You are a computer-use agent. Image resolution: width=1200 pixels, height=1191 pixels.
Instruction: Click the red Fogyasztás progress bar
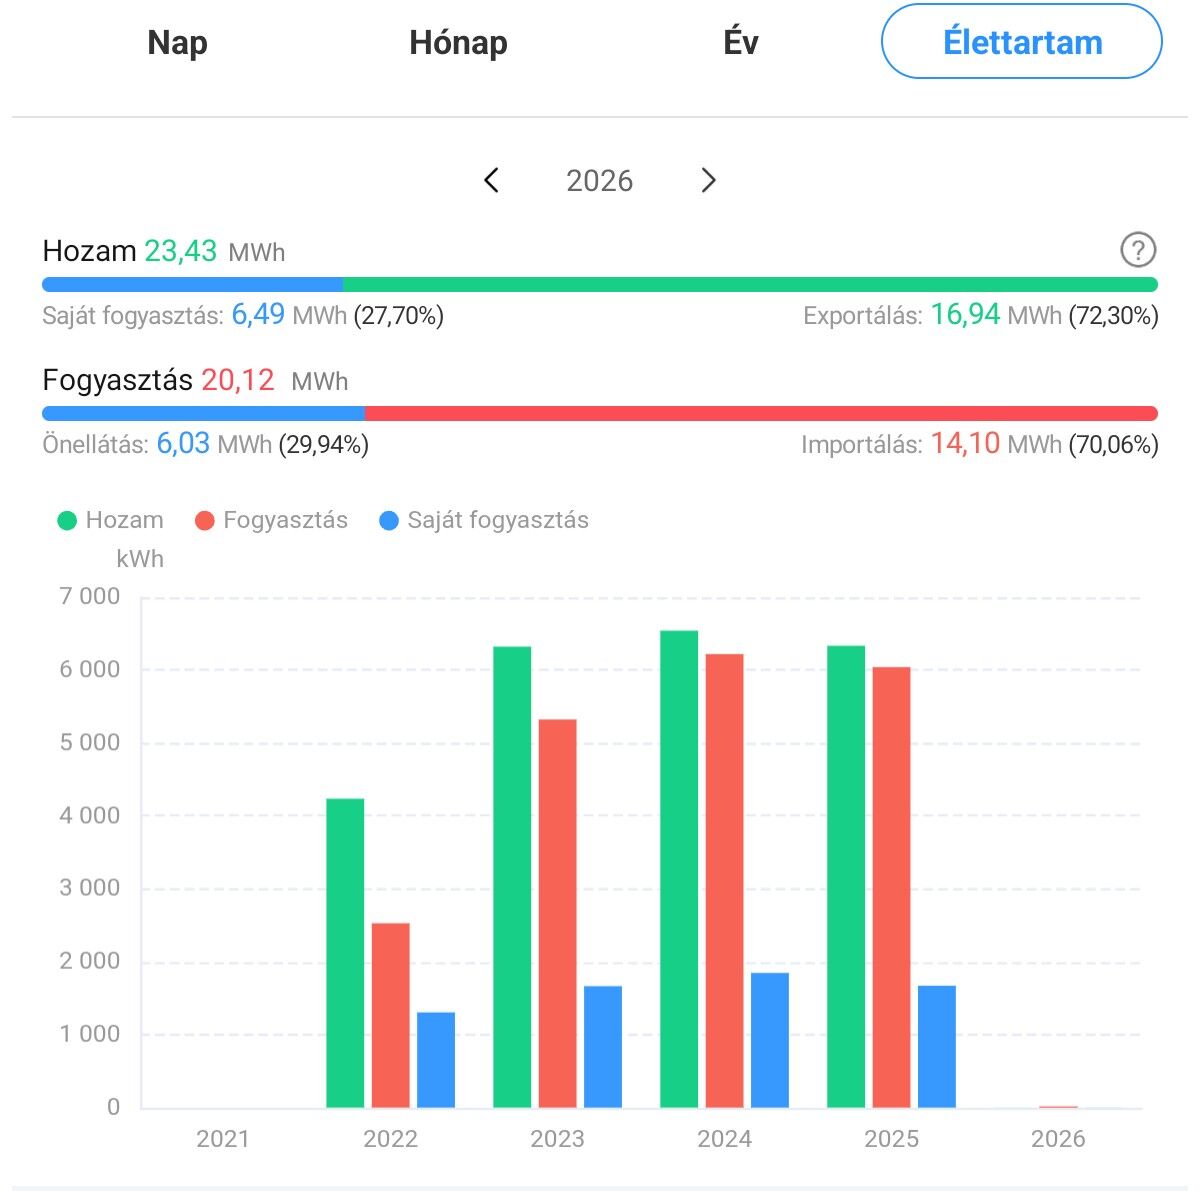coord(760,413)
